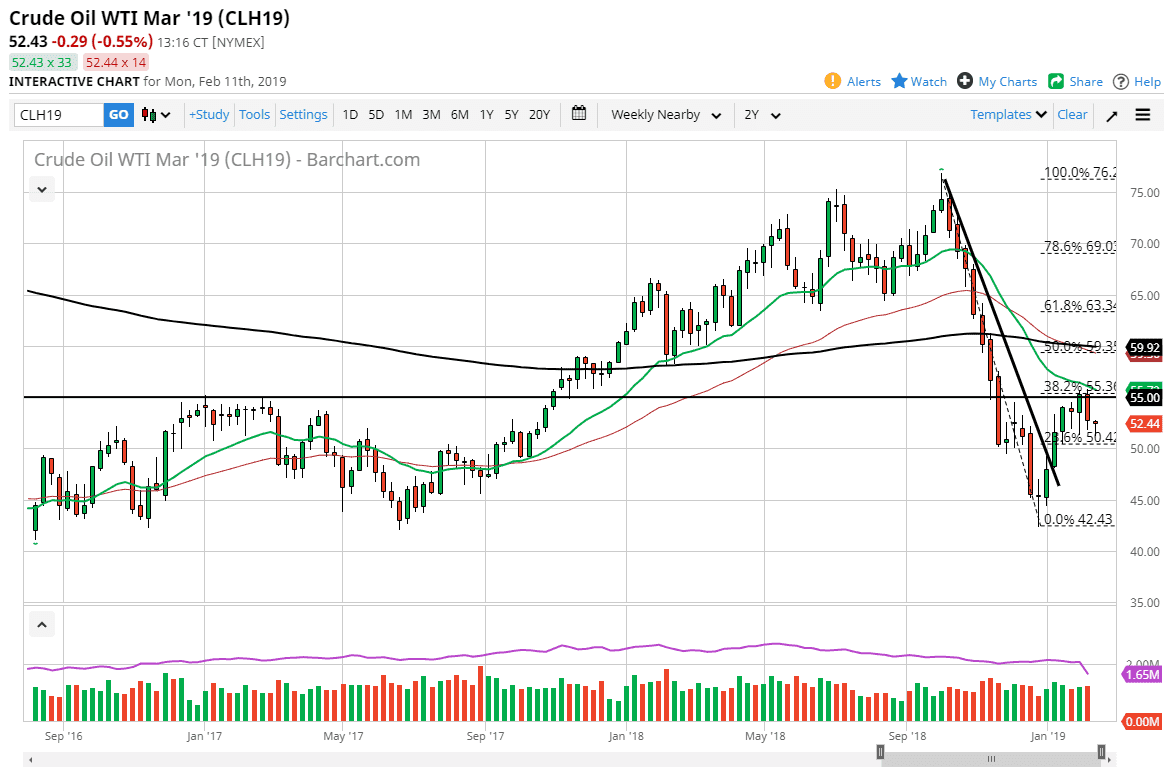Open the hamburger menu icon
Viewport: 1170px width, 773px height.
(x=1143, y=115)
